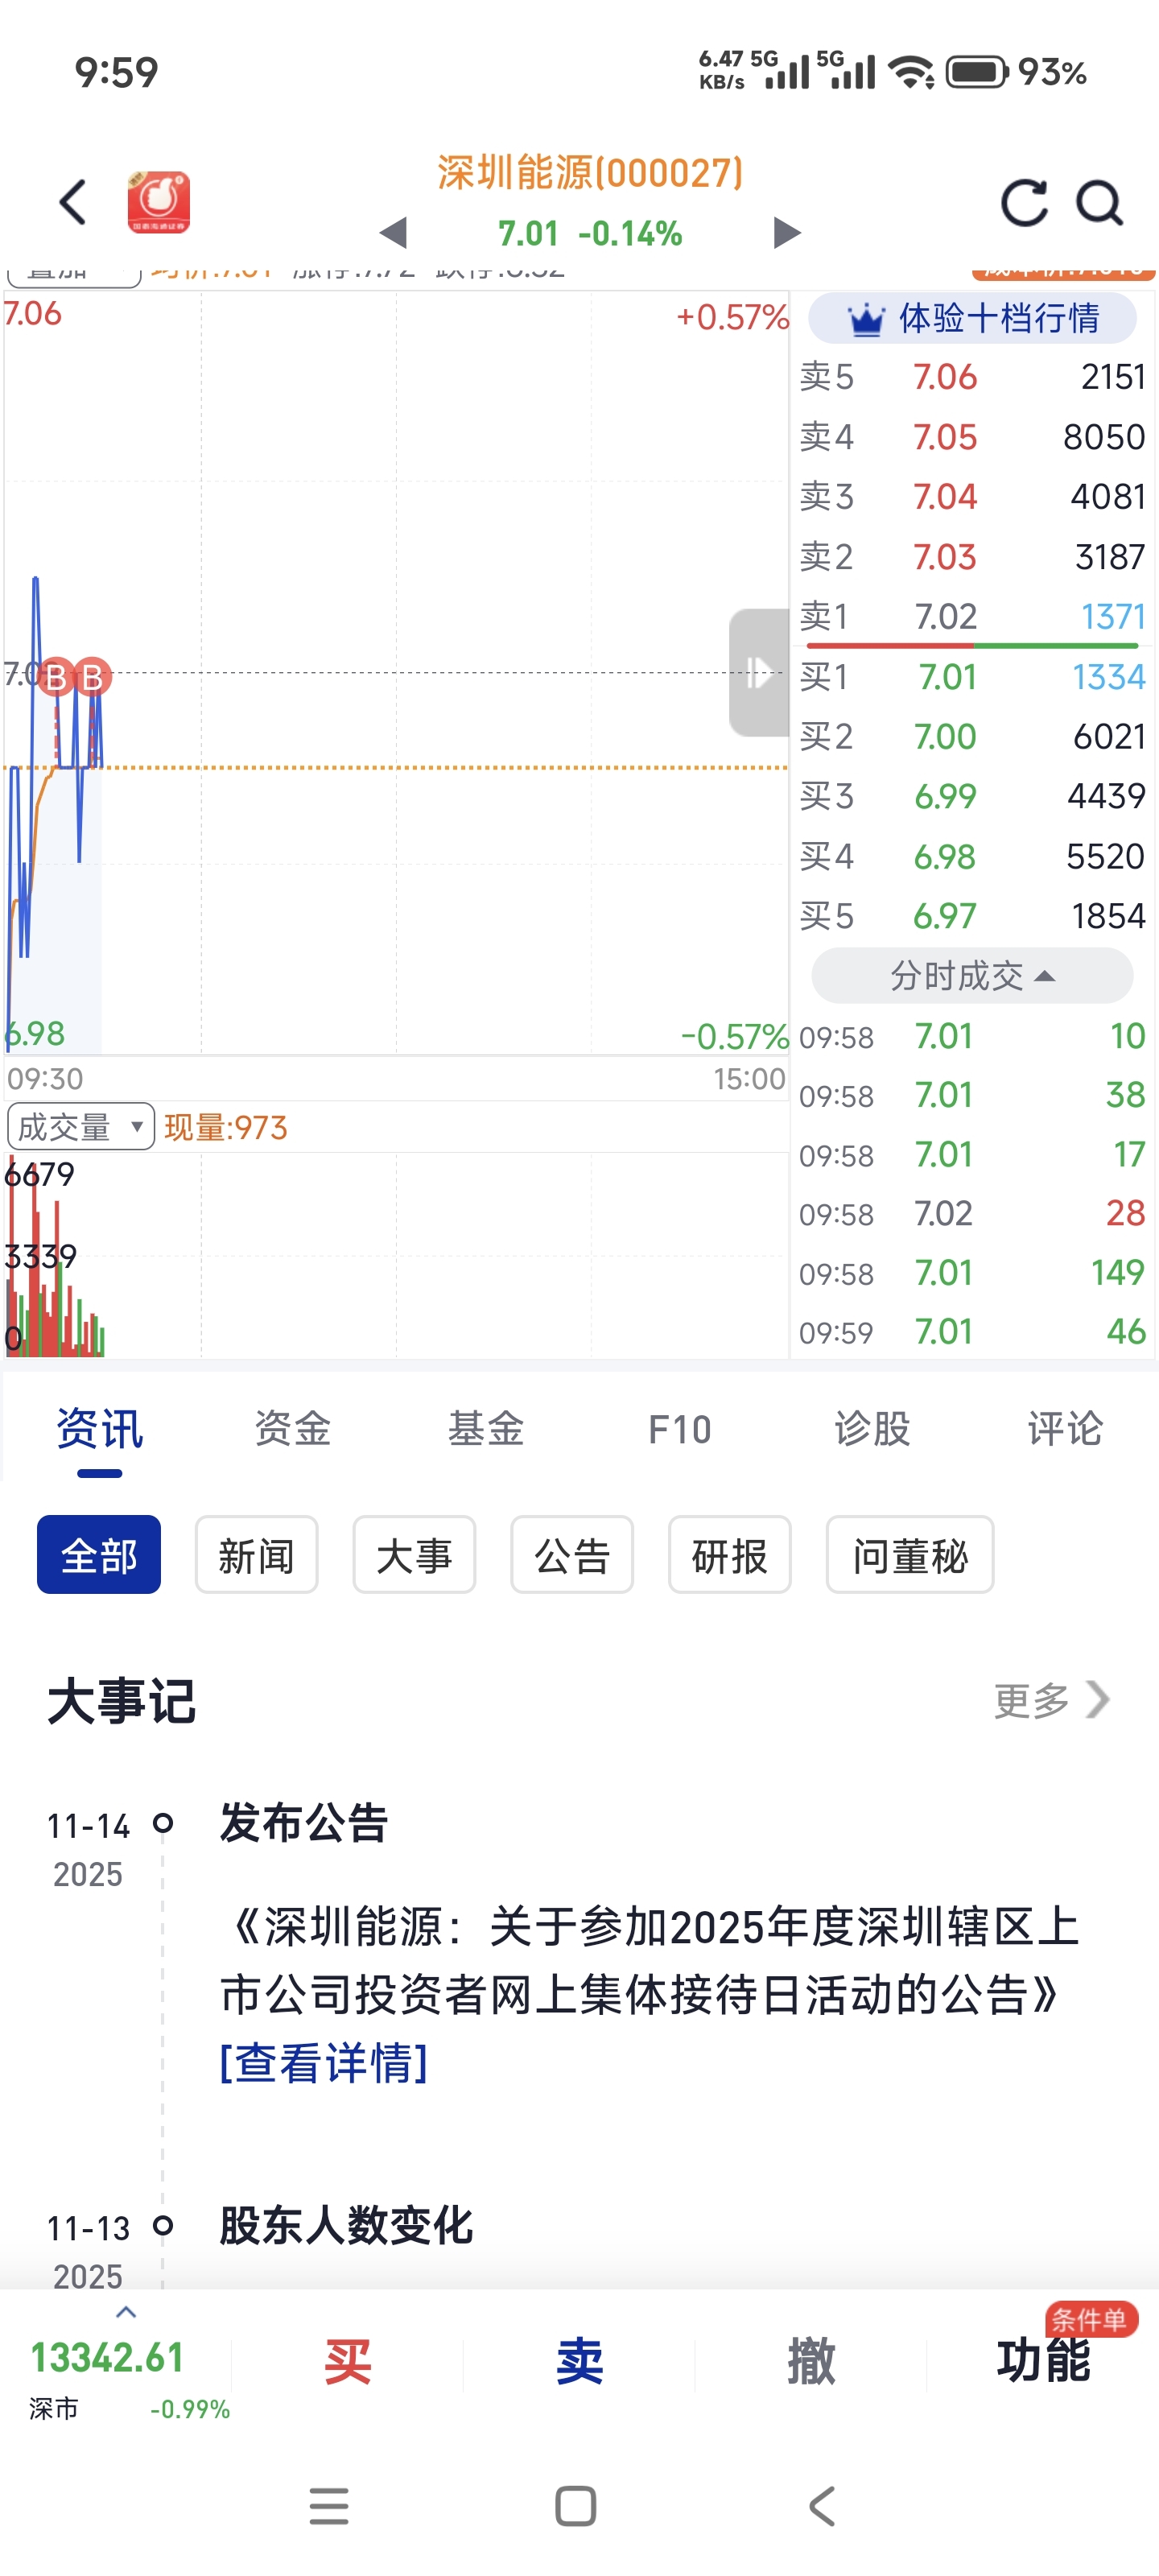This screenshot has height=2576, width=1159.
Task: Select the 买5 price 6.97 row
Action: click(x=972, y=916)
